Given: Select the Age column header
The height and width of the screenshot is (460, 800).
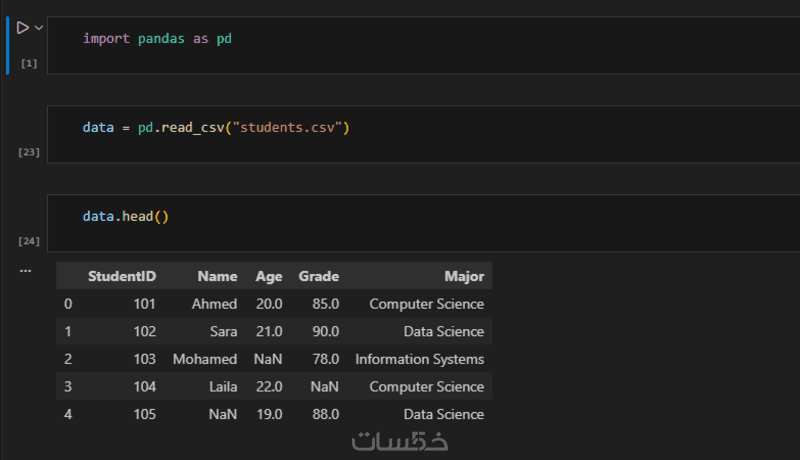Looking at the screenshot, I should click(x=268, y=277).
